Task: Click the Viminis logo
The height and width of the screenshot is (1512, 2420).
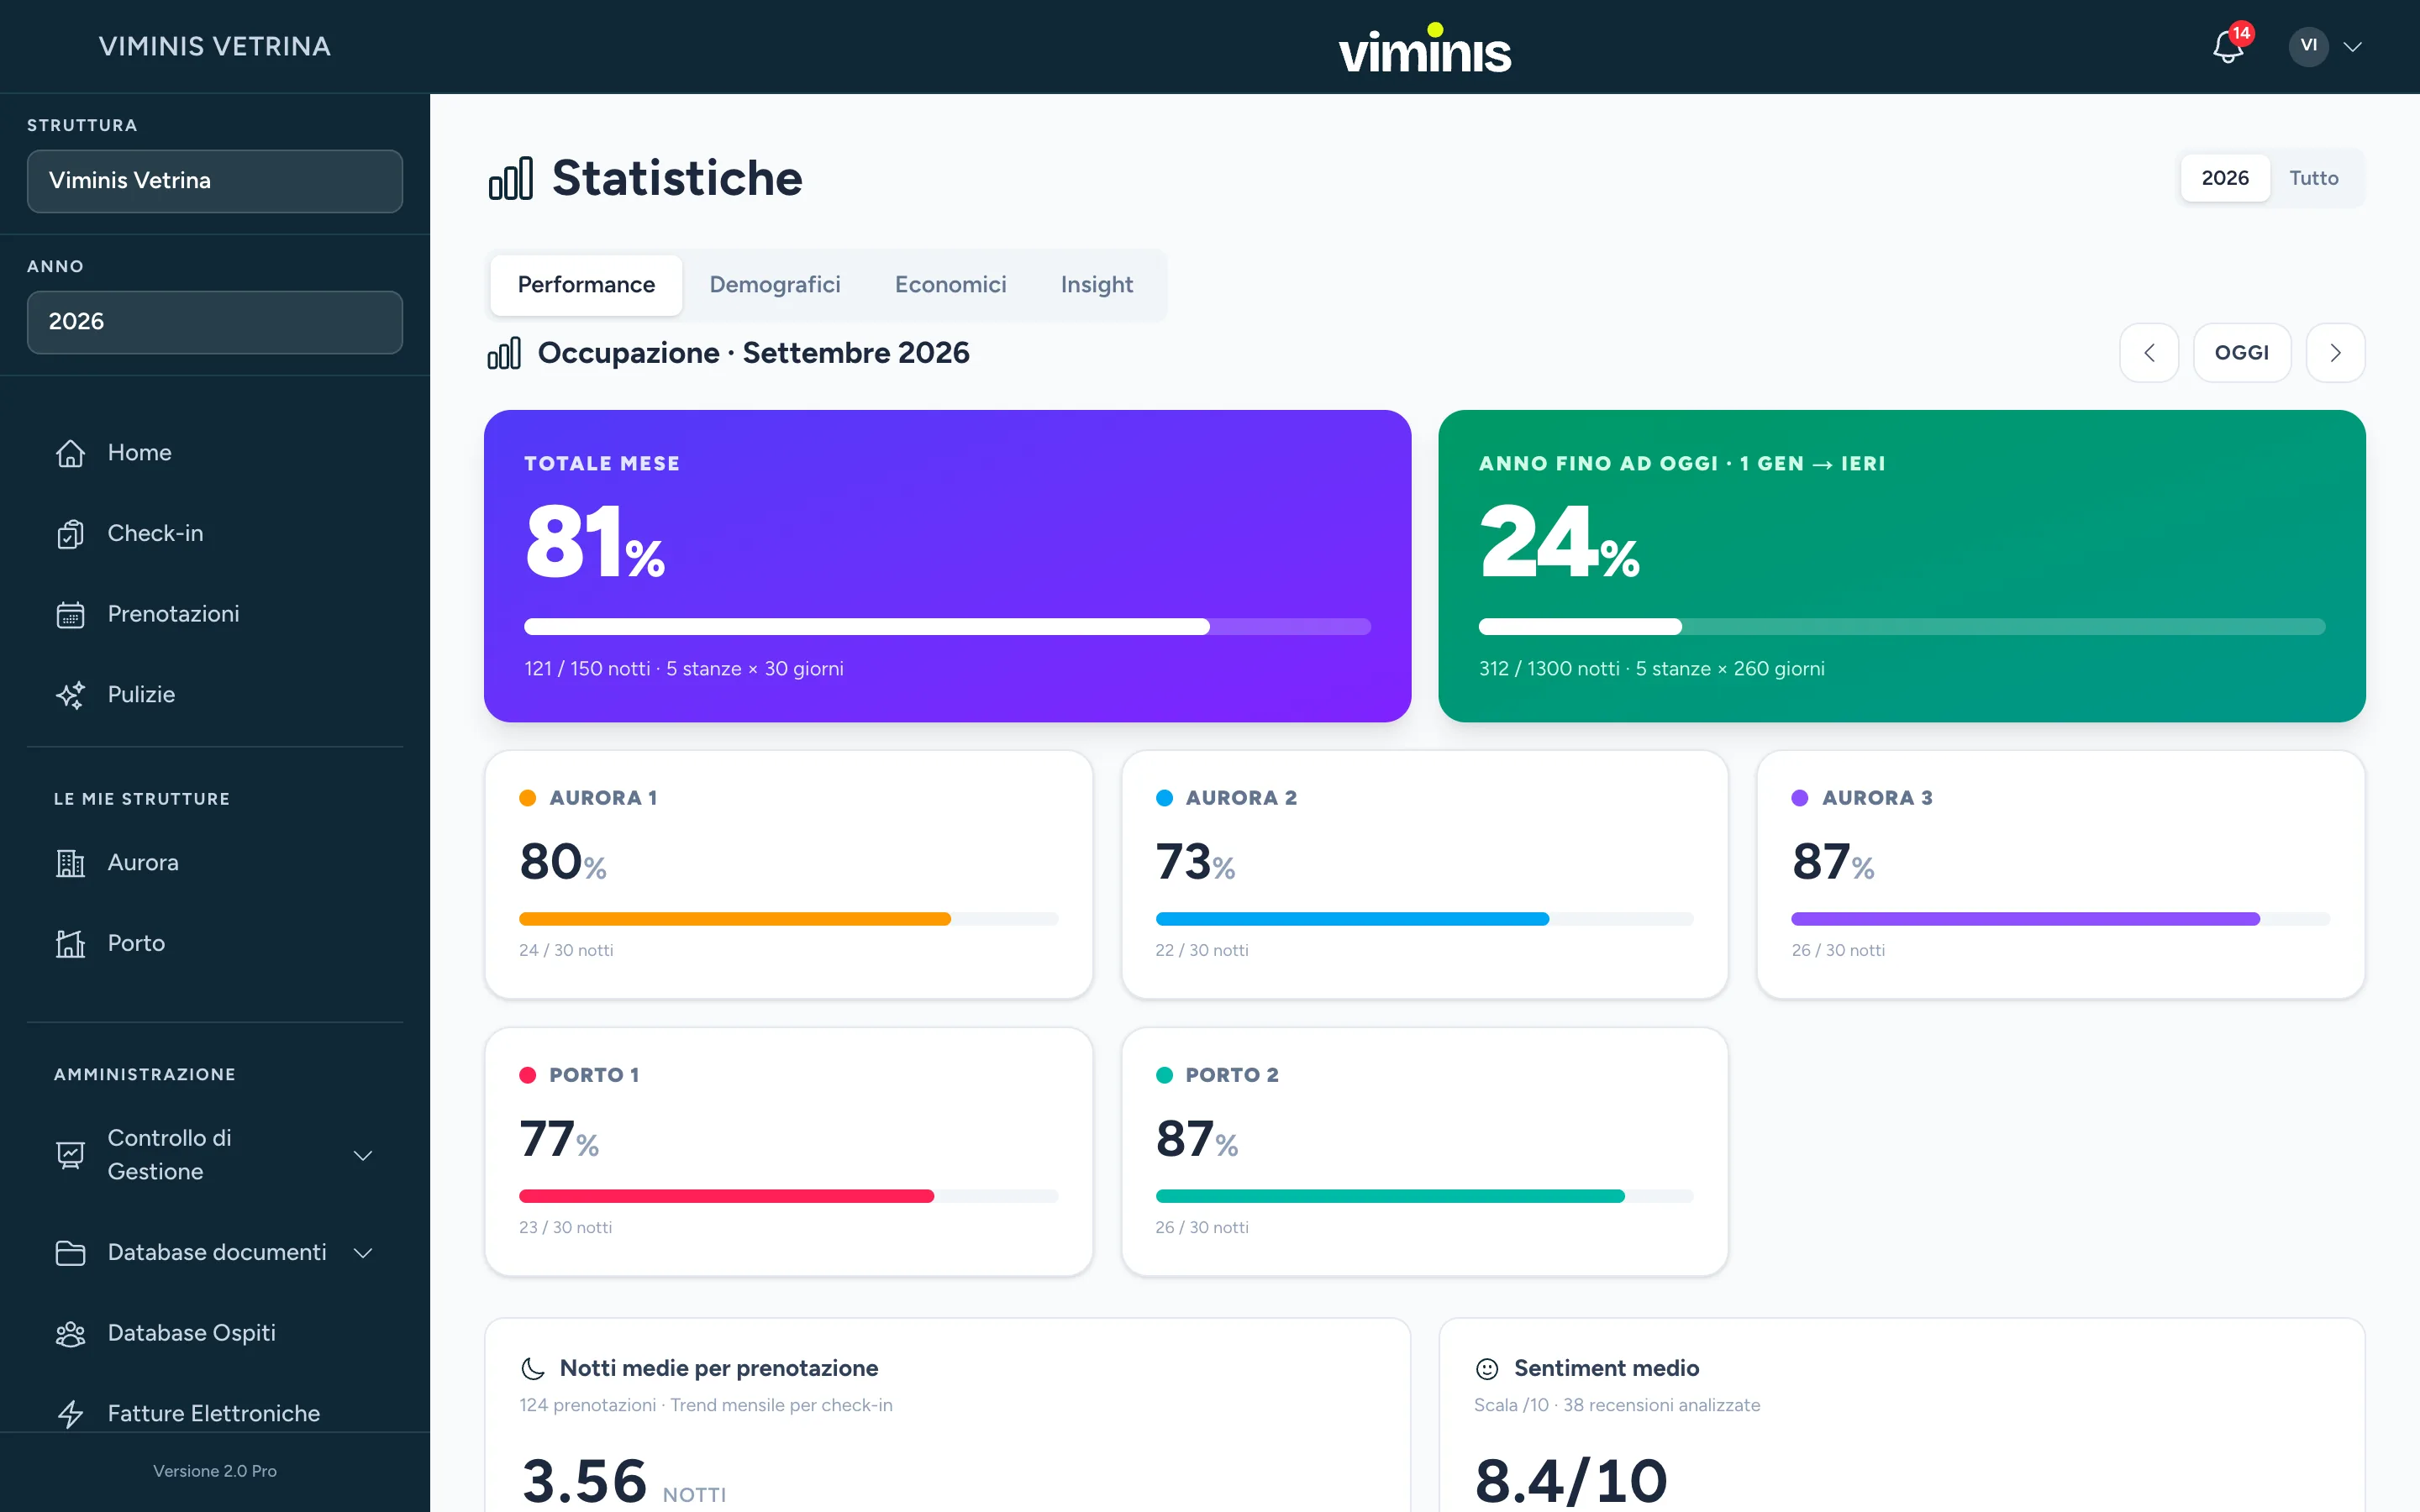Action: point(1424,48)
